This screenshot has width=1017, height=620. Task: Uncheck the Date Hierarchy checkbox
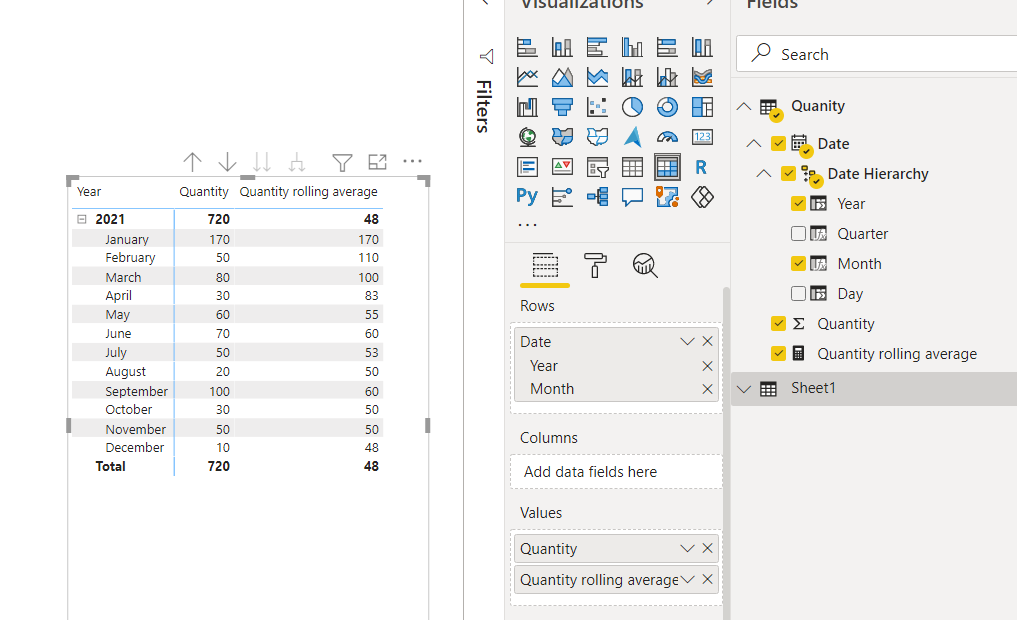[x=788, y=173]
